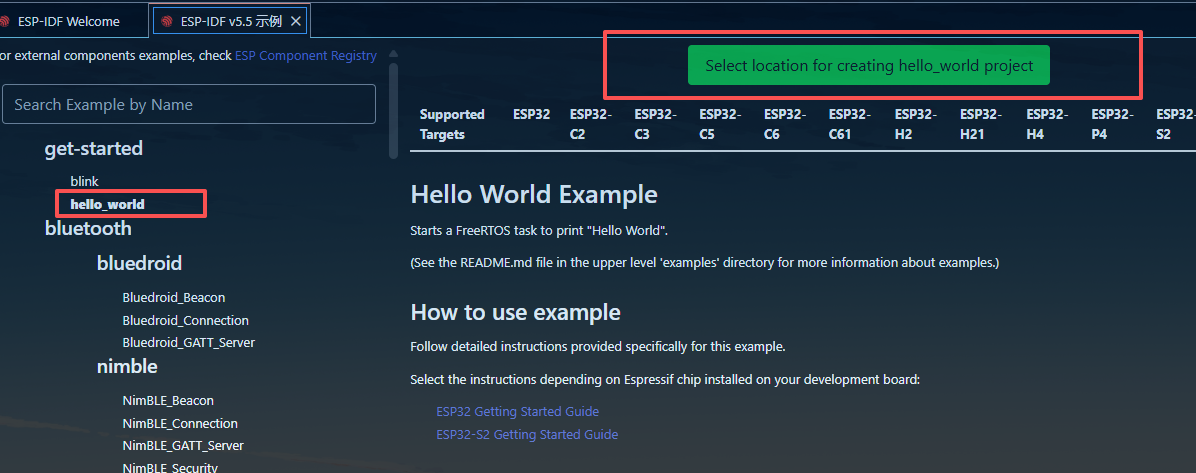The height and width of the screenshot is (473, 1196).
Task: Click the get-started category heading
Action: point(94,149)
